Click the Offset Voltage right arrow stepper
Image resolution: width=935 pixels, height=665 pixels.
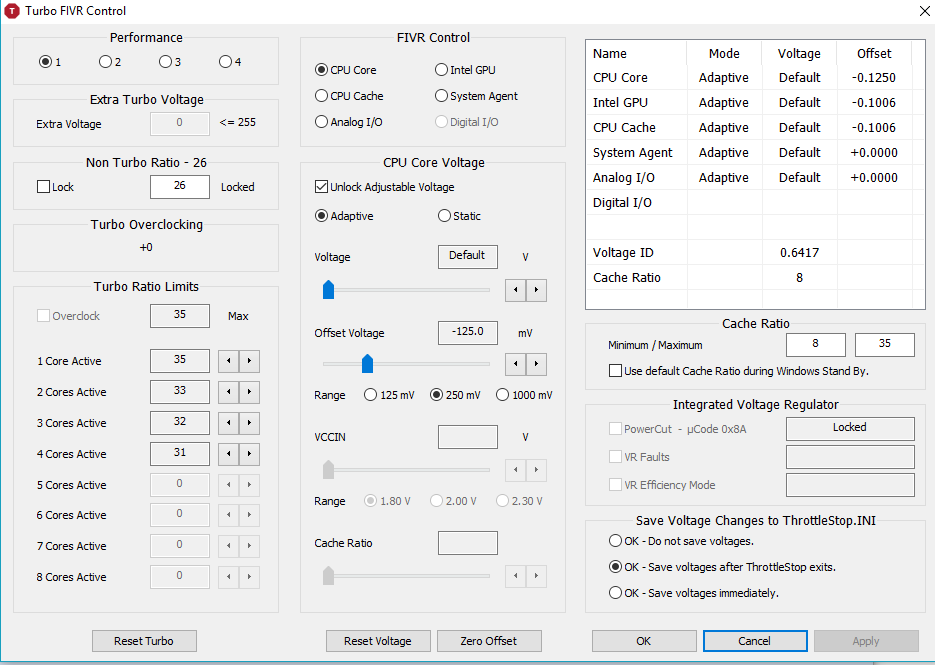coord(537,364)
